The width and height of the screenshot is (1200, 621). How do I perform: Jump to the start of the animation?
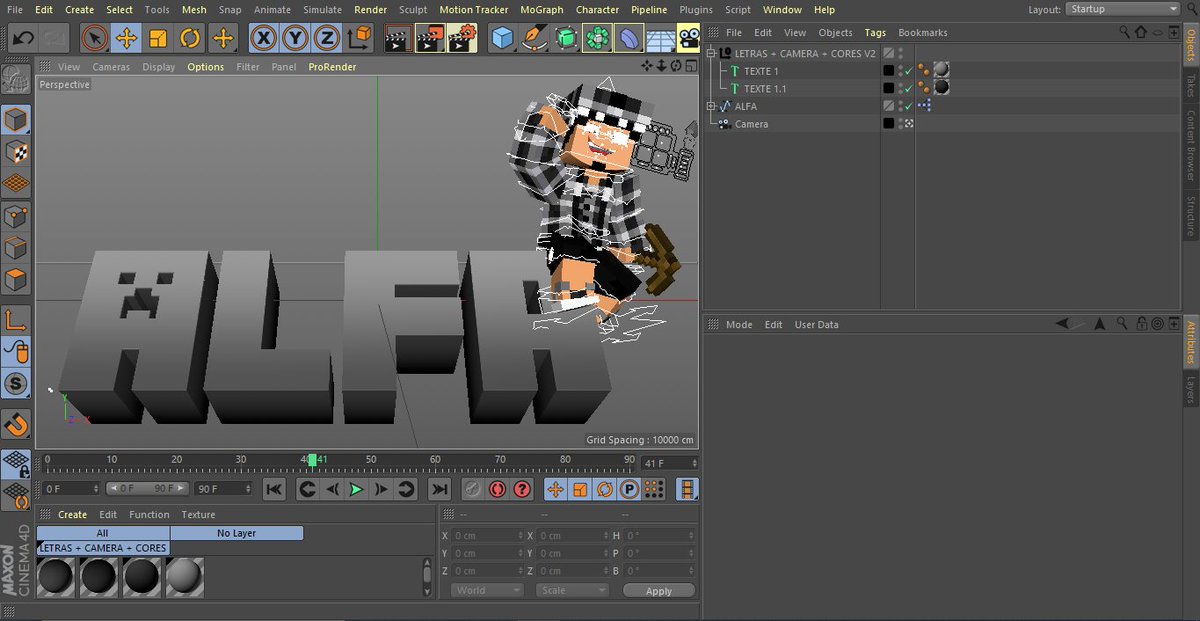[x=274, y=489]
